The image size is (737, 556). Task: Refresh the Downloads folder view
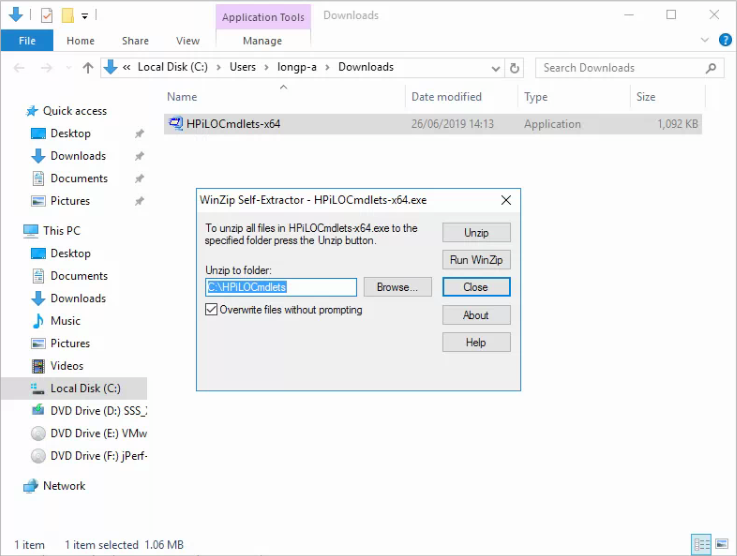(515, 69)
